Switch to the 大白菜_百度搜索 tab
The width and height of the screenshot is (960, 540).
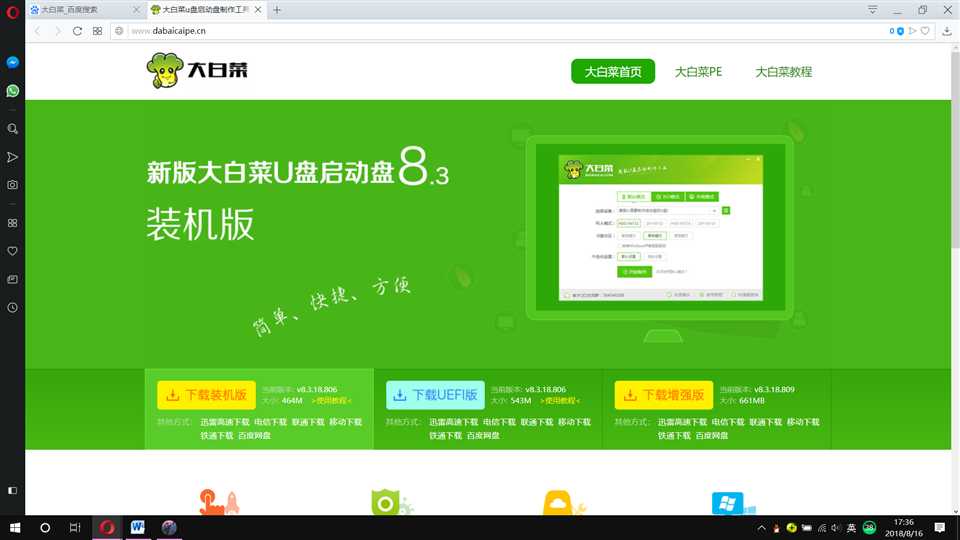point(85,10)
